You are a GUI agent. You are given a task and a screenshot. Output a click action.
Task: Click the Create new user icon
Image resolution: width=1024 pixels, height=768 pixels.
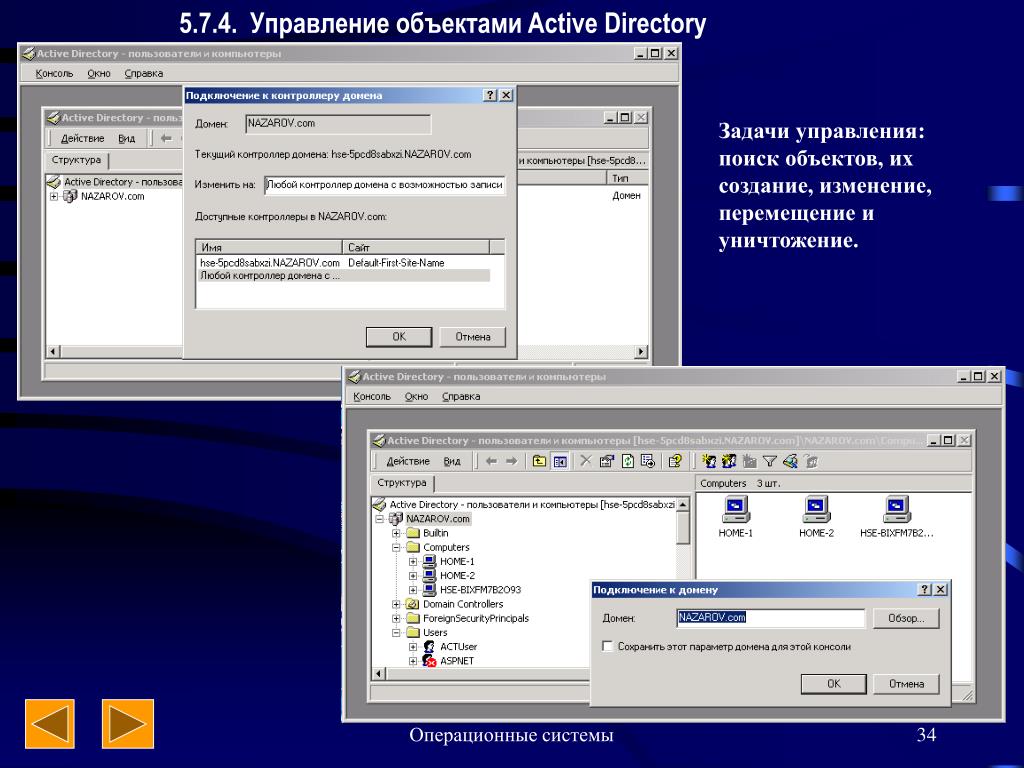pyautogui.click(x=709, y=461)
